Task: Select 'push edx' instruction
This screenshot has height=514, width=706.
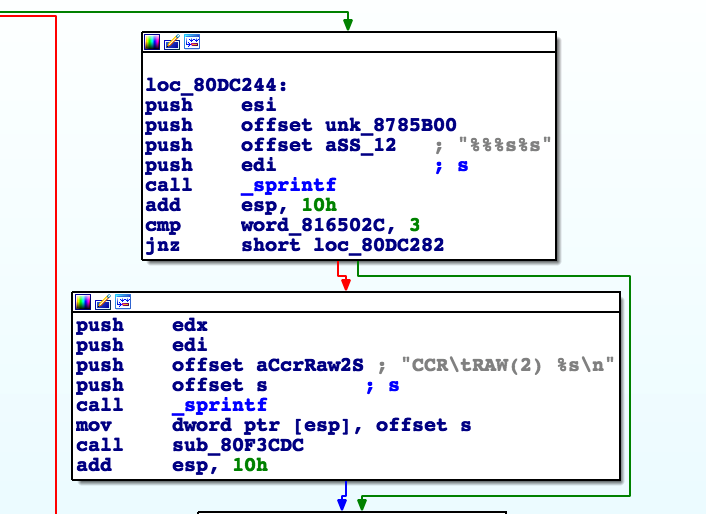Action: point(142,325)
